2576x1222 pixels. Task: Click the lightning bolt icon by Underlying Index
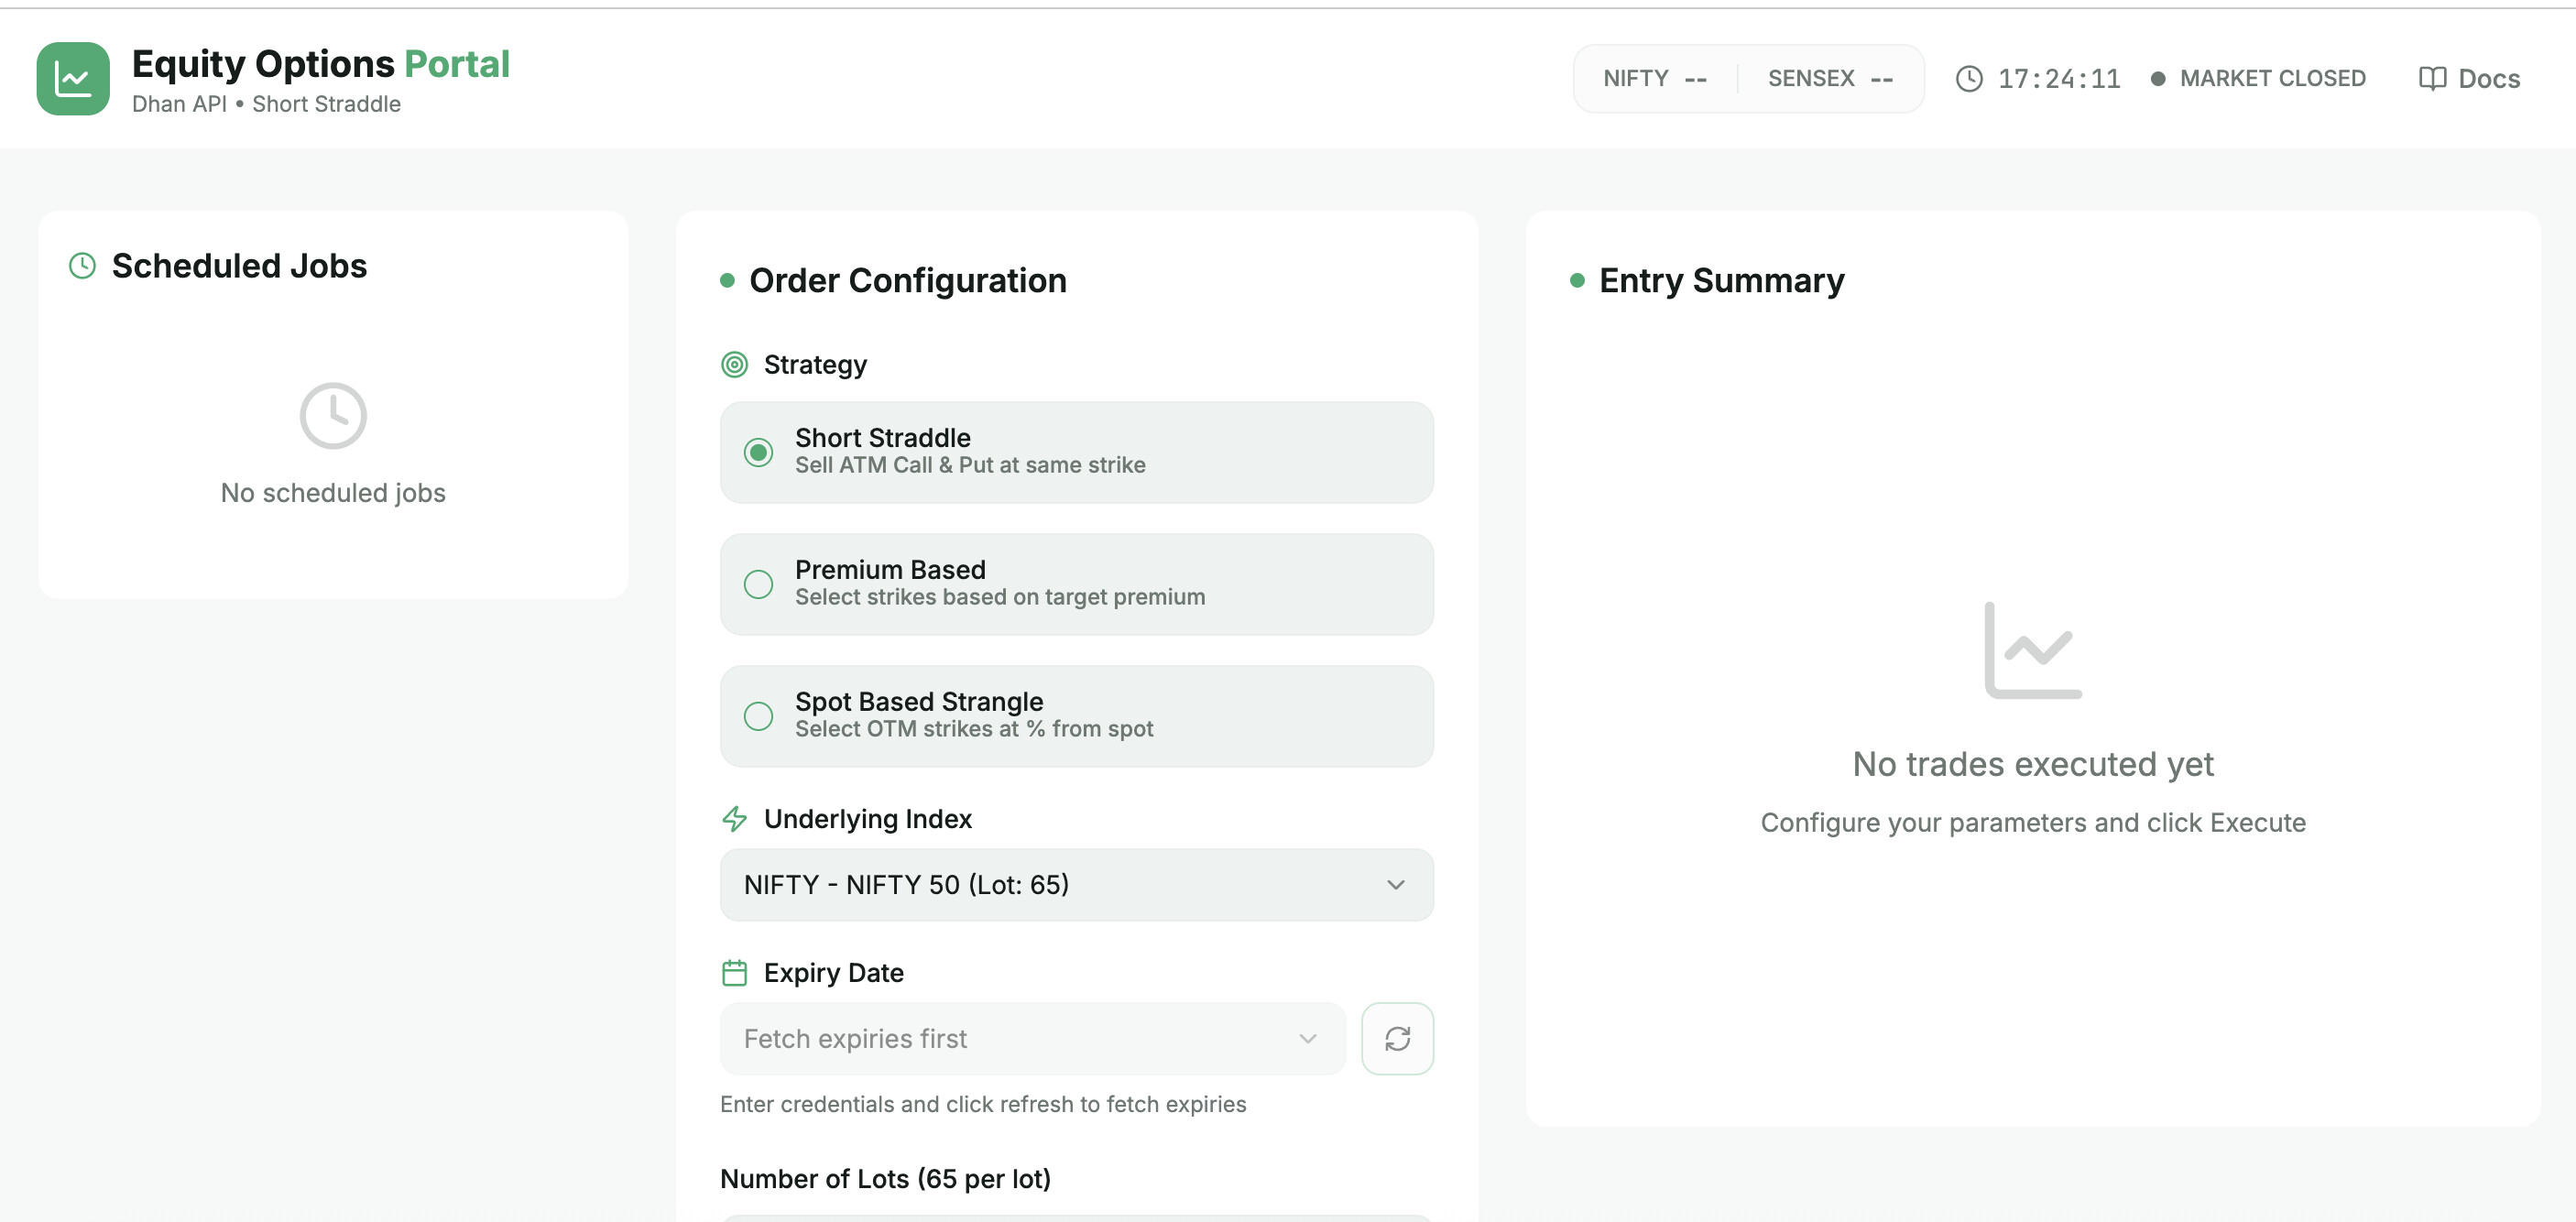coord(734,819)
